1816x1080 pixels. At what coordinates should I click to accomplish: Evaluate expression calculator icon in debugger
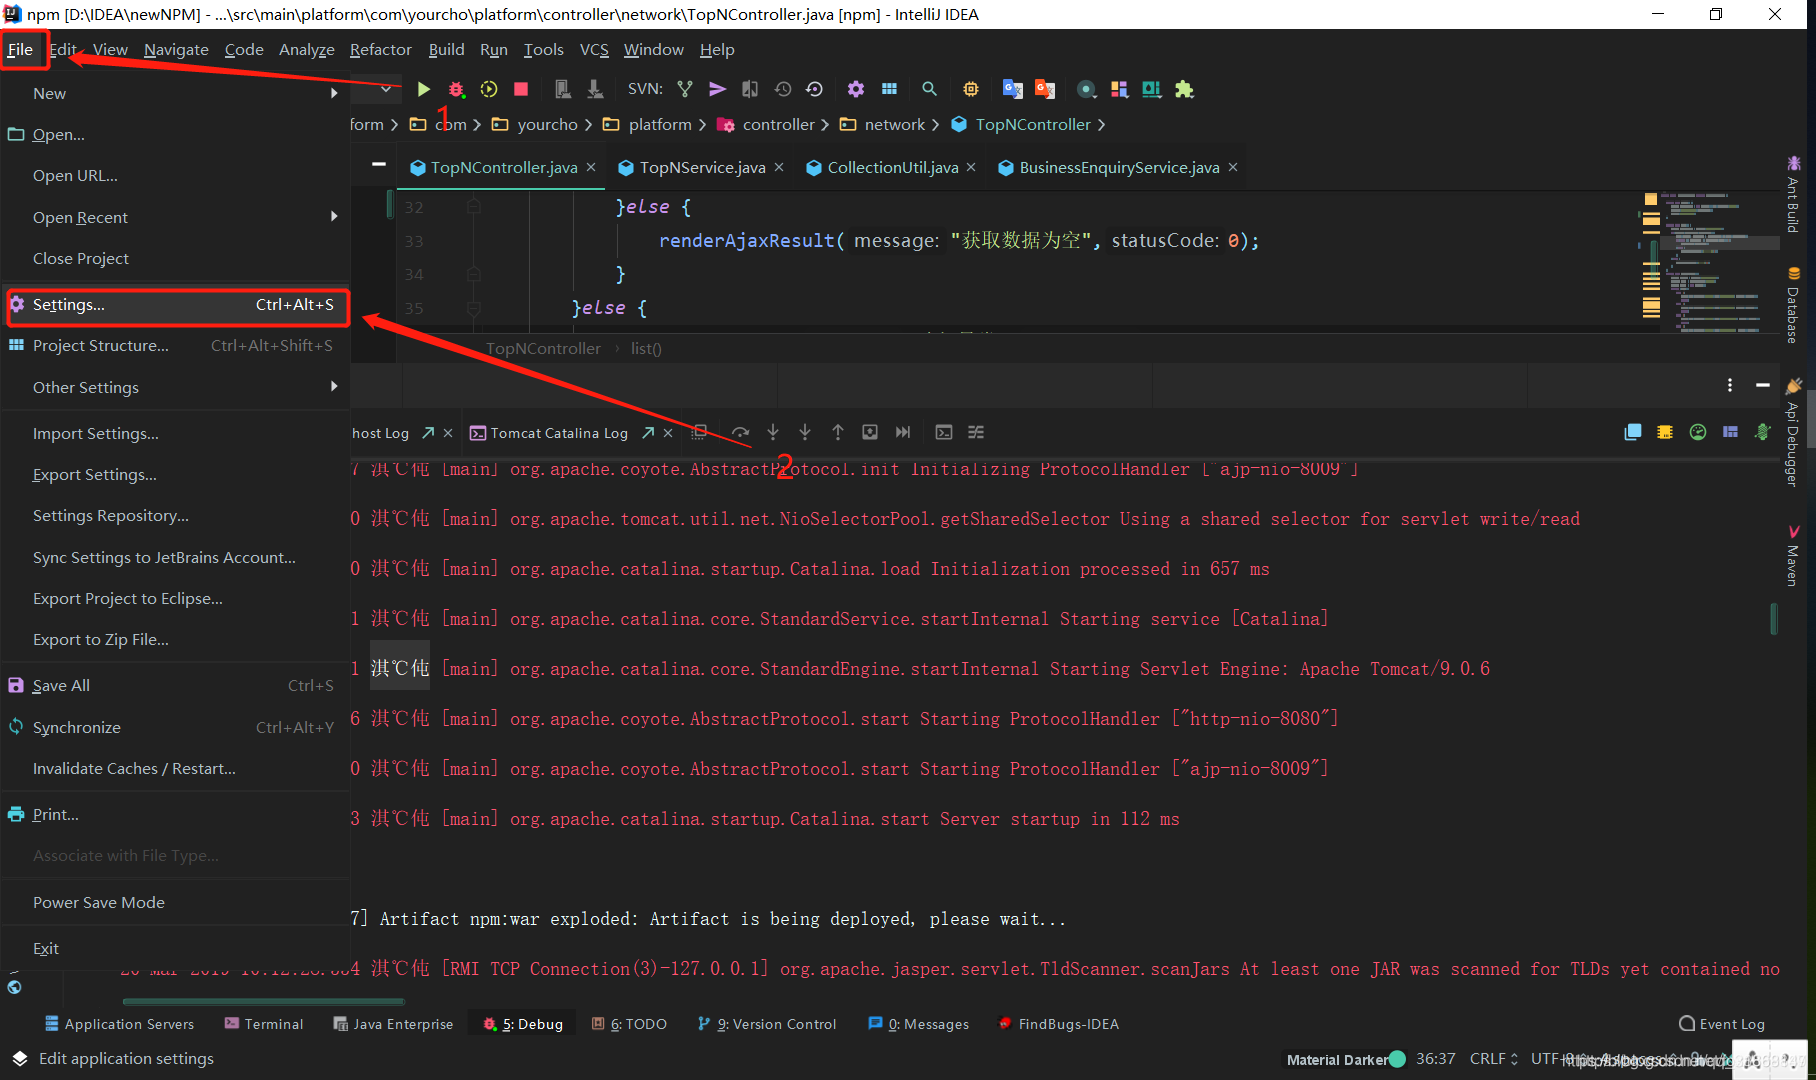(x=943, y=432)
